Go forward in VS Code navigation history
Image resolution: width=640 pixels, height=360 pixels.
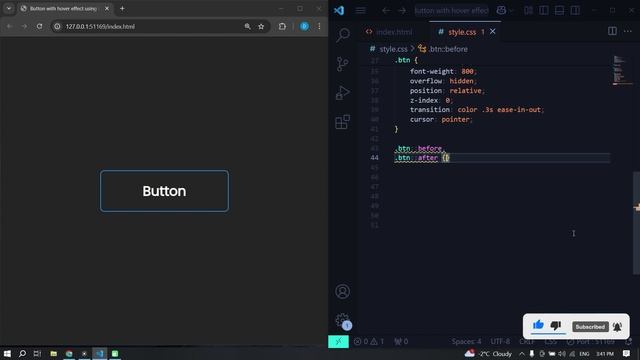click(x=402, y=11)
